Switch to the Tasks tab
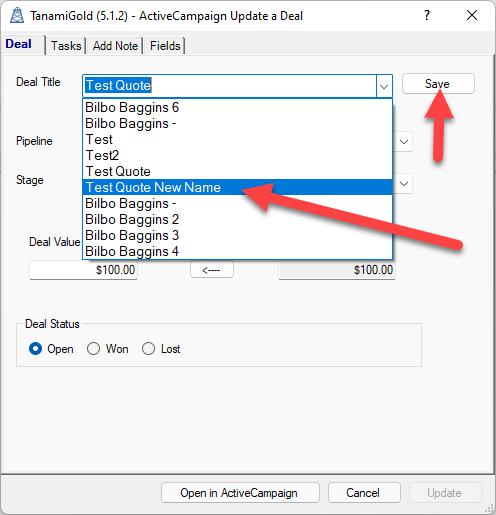 [x=66, y=46]
